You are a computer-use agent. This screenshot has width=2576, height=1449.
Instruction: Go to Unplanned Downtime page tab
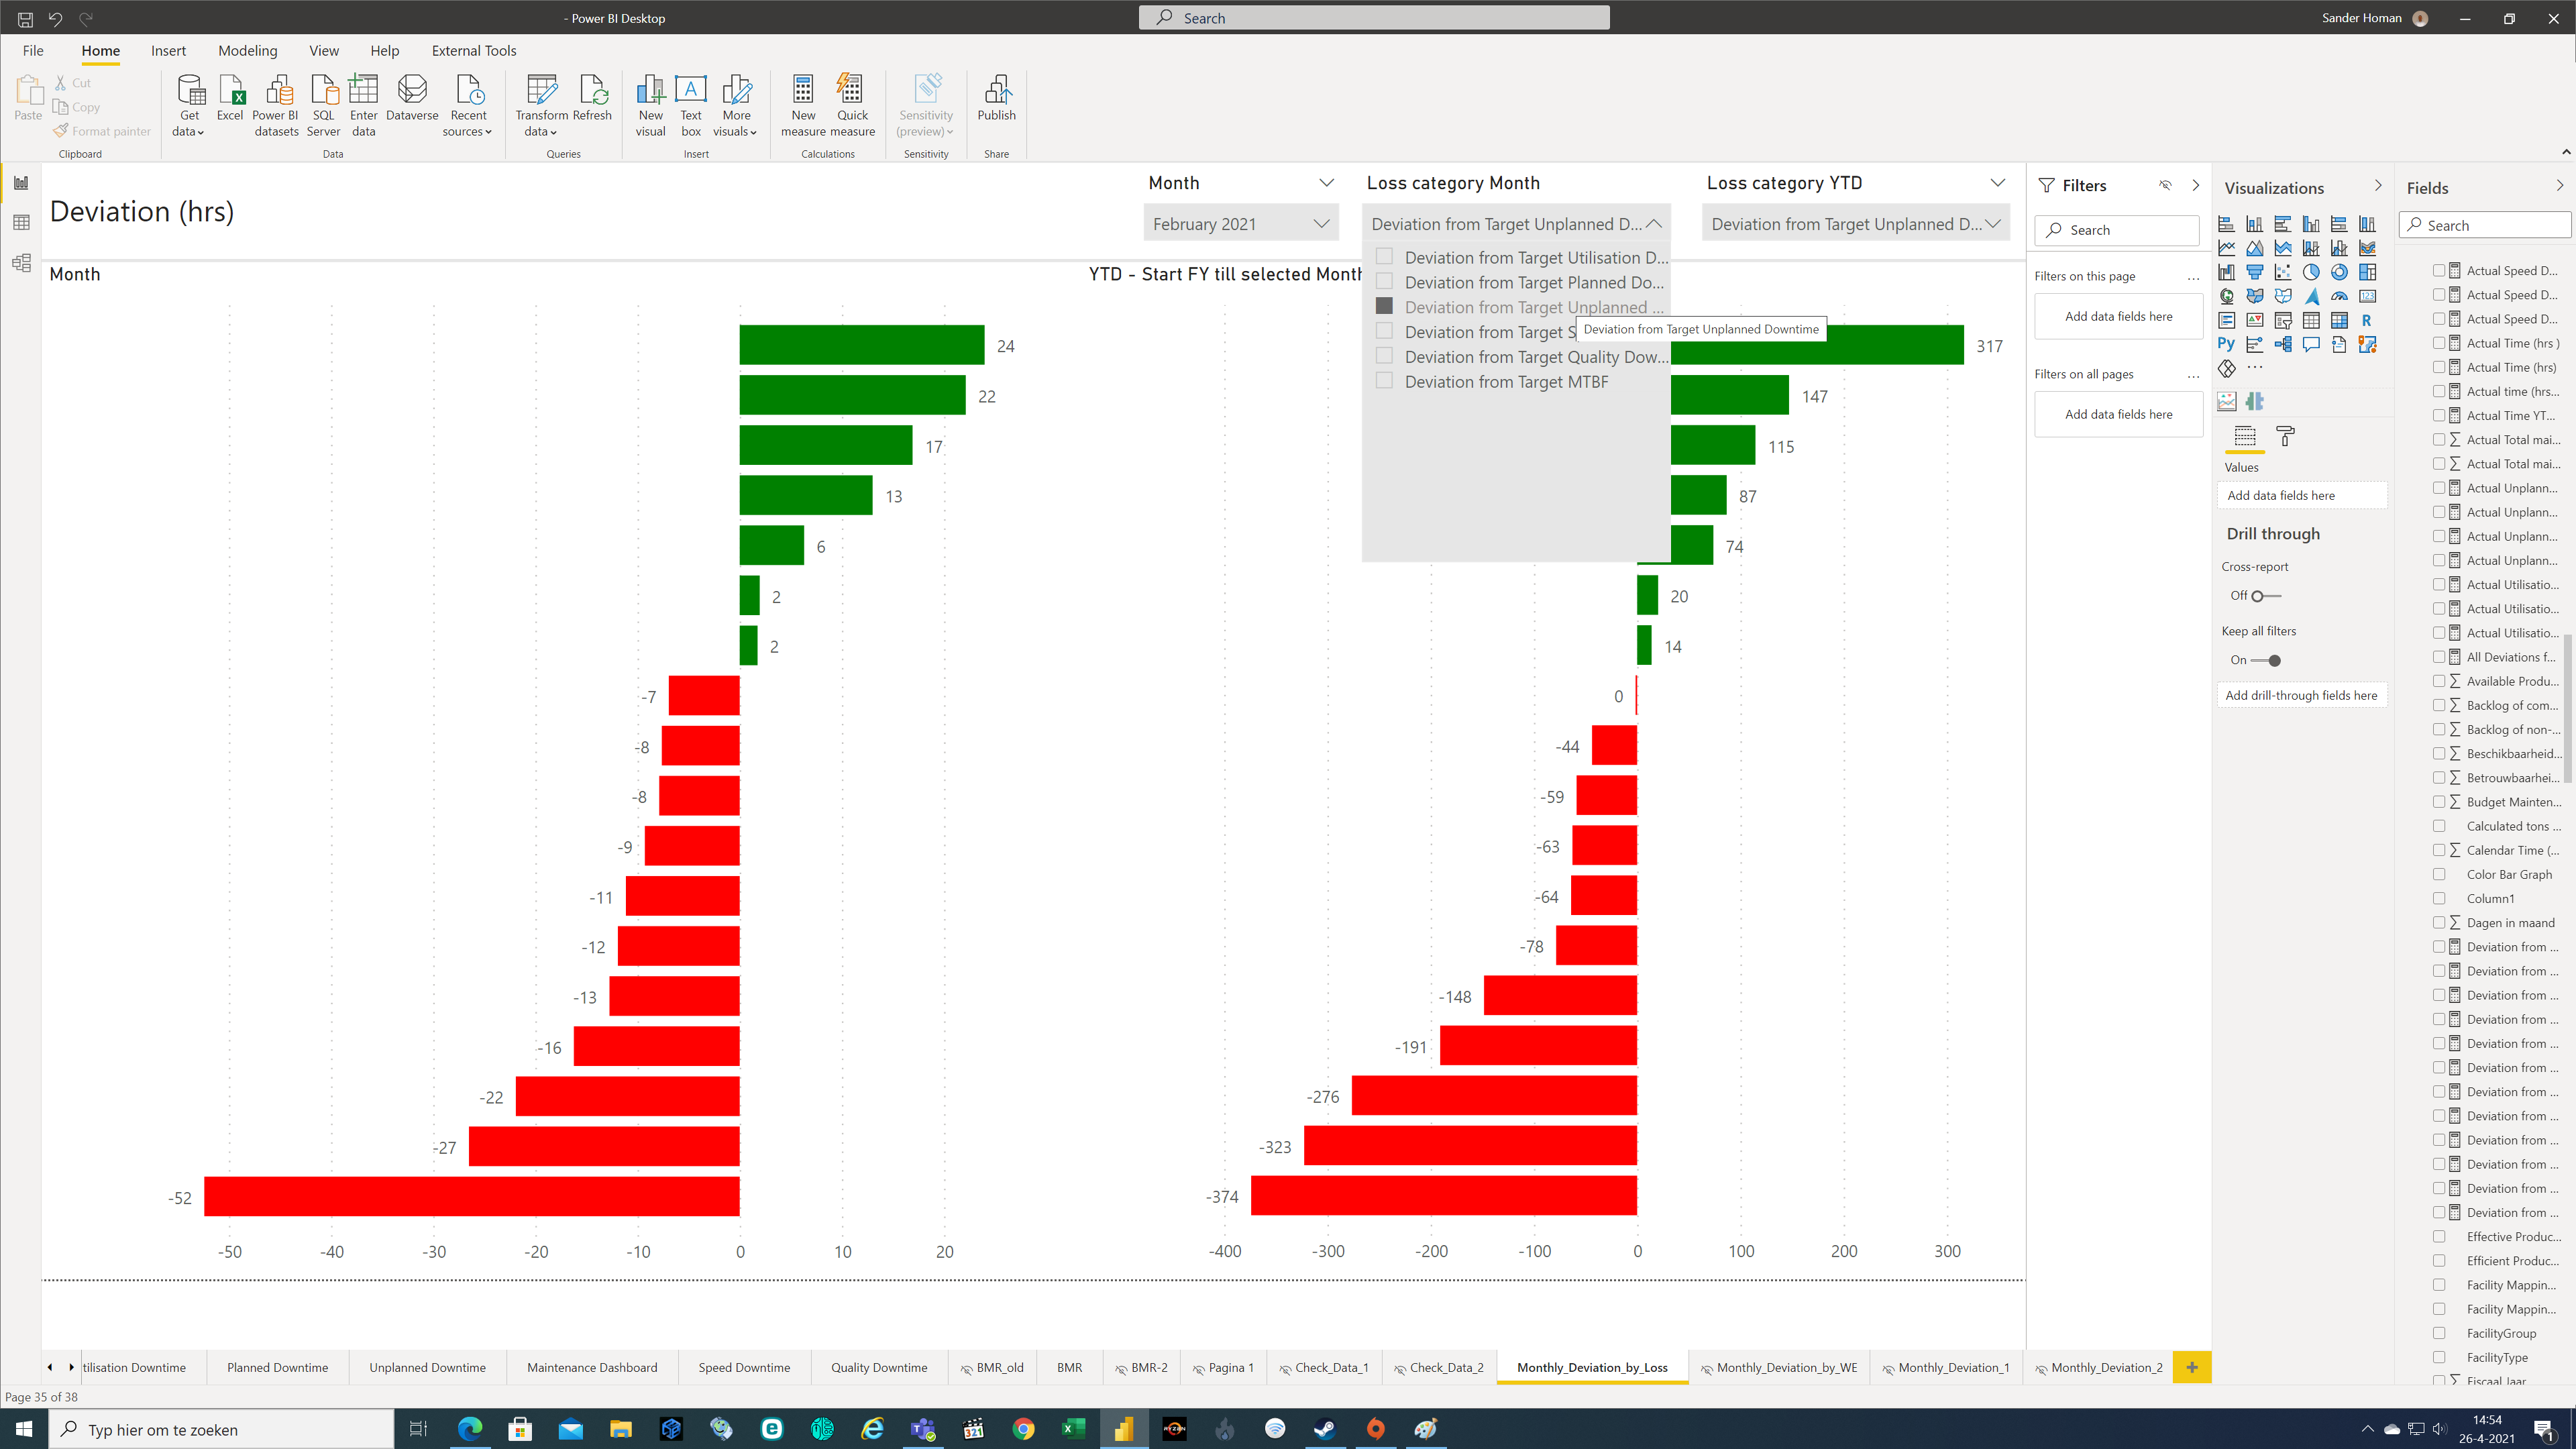point(427,1367)
